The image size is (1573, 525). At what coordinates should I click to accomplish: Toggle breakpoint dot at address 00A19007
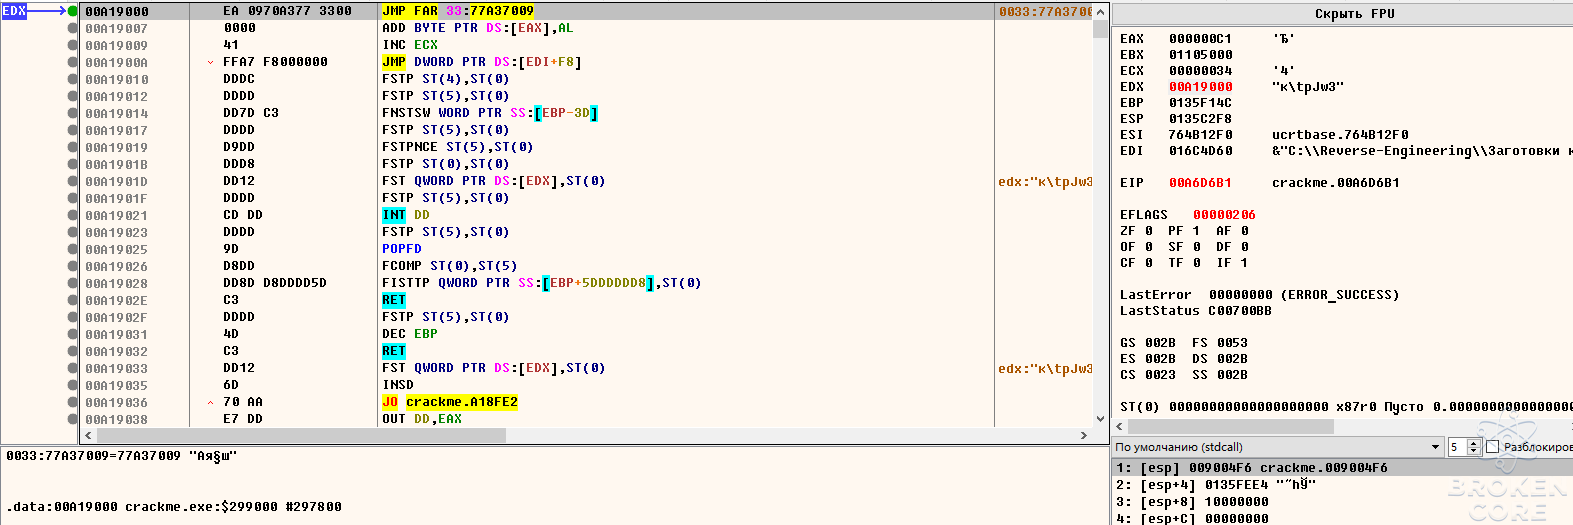tap(72, 28)
